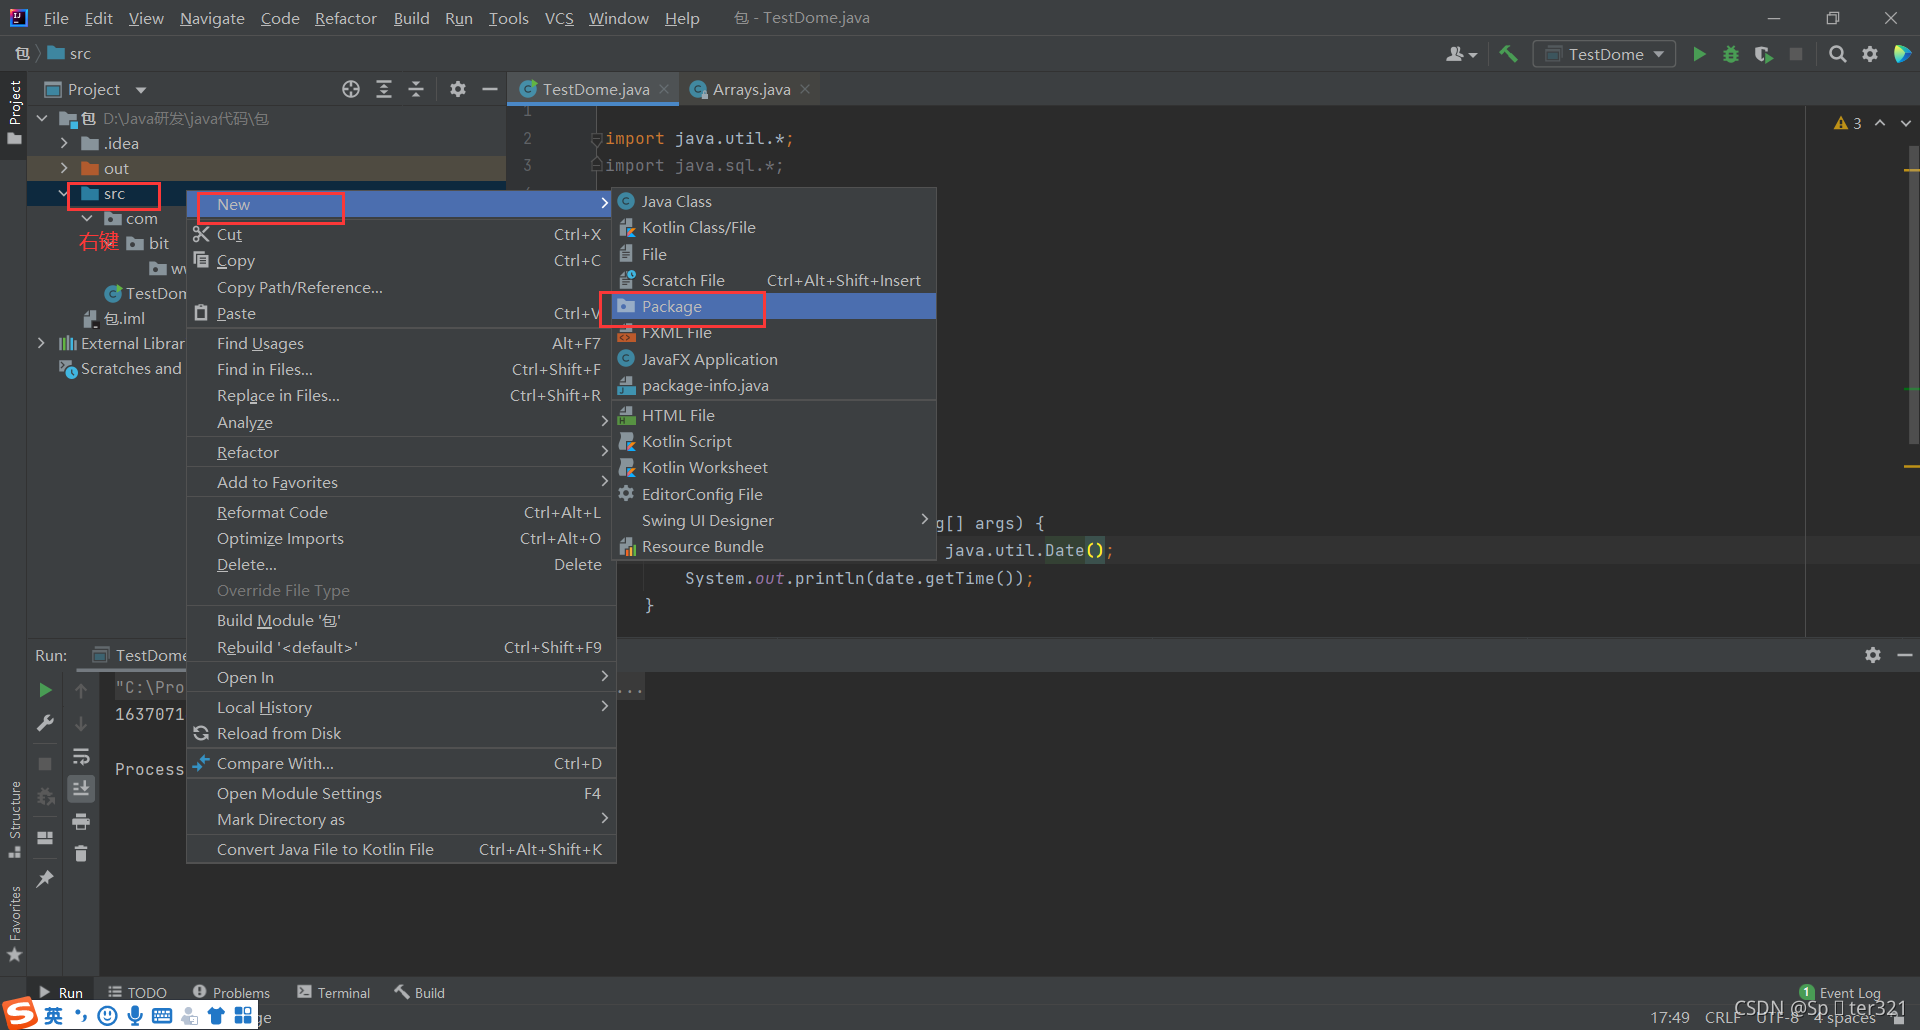Pin the Run tab with pin icon
Viewport: 1920px width, 1030px height.
(x=45, y=878)
